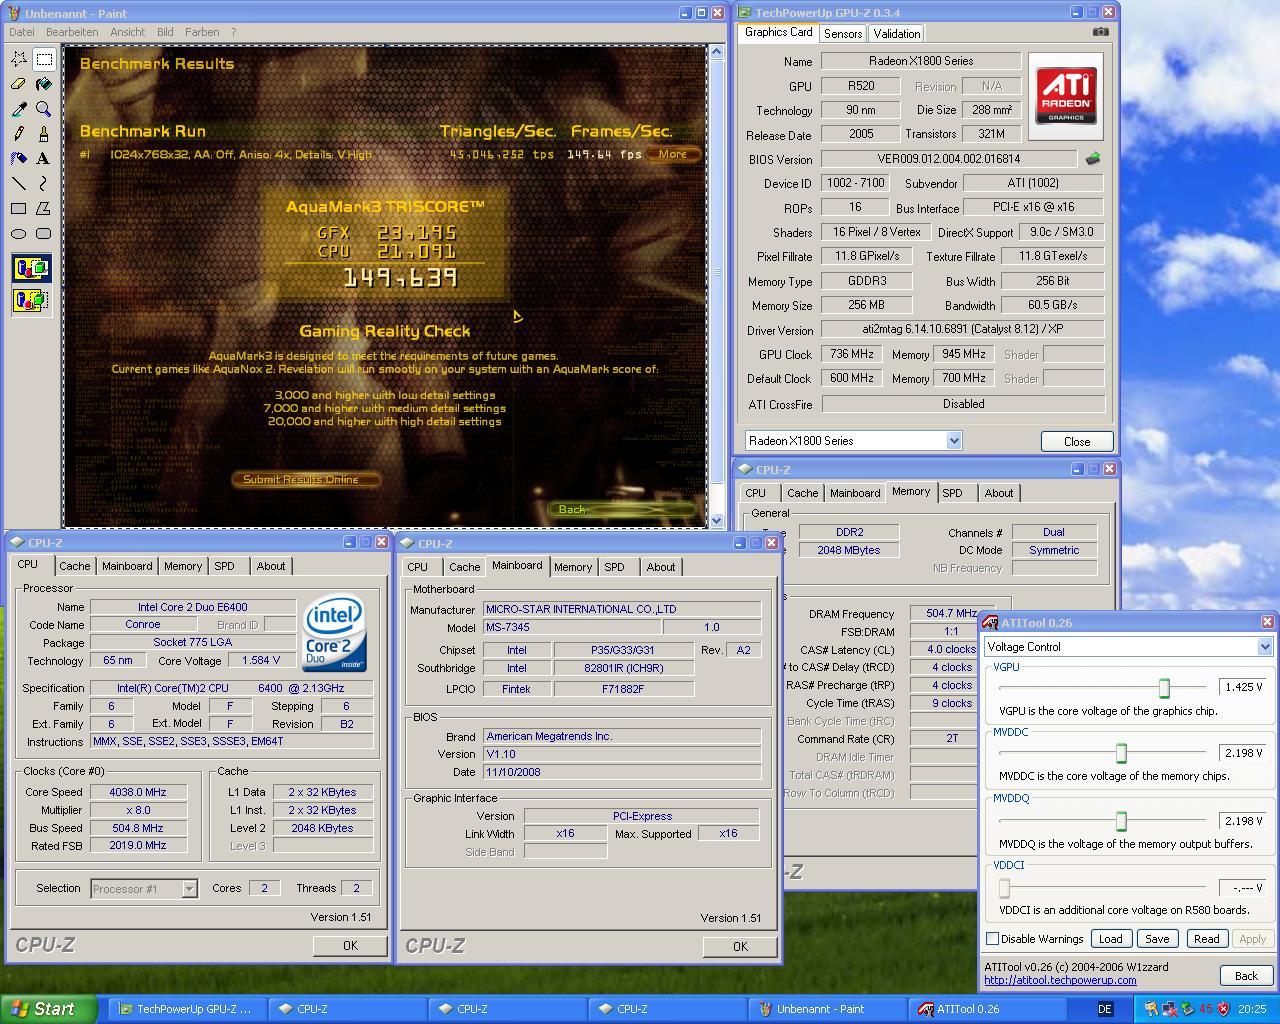The height and width of the screenshot is (1024, 1280).
Task: Click the MVDDC voltage slider handle
Action: click(1121, 753)
